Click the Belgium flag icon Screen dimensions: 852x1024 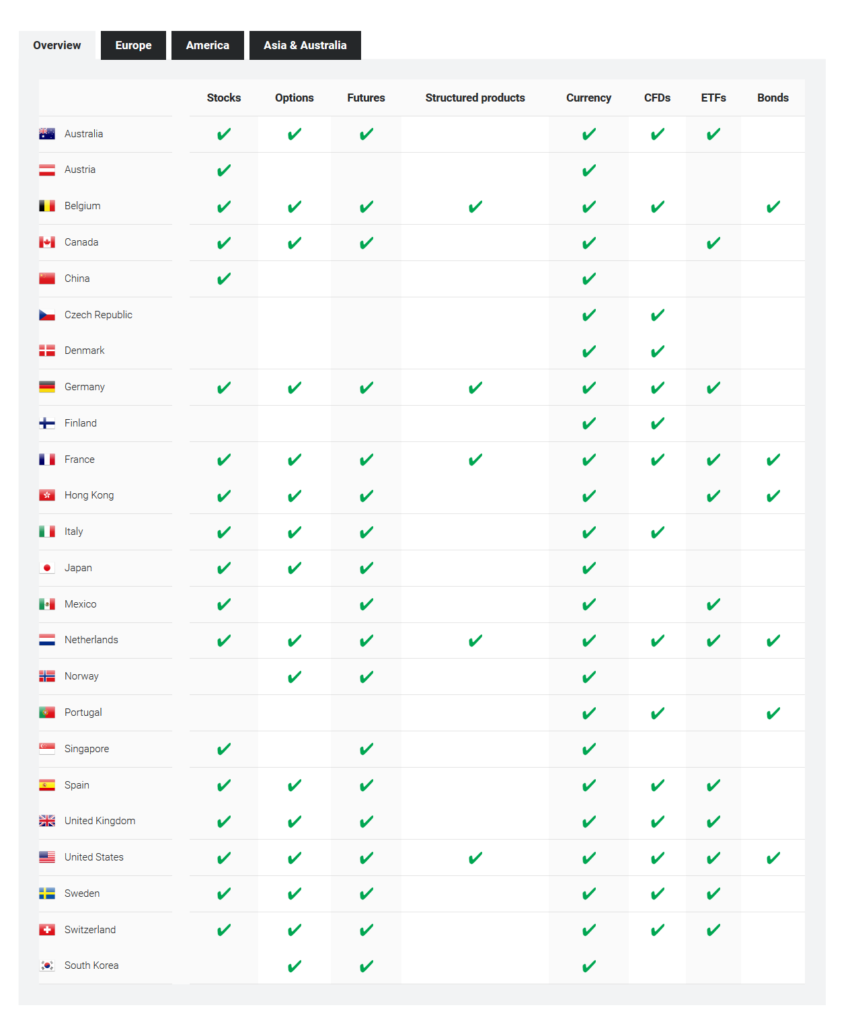(x=47, y=206)
